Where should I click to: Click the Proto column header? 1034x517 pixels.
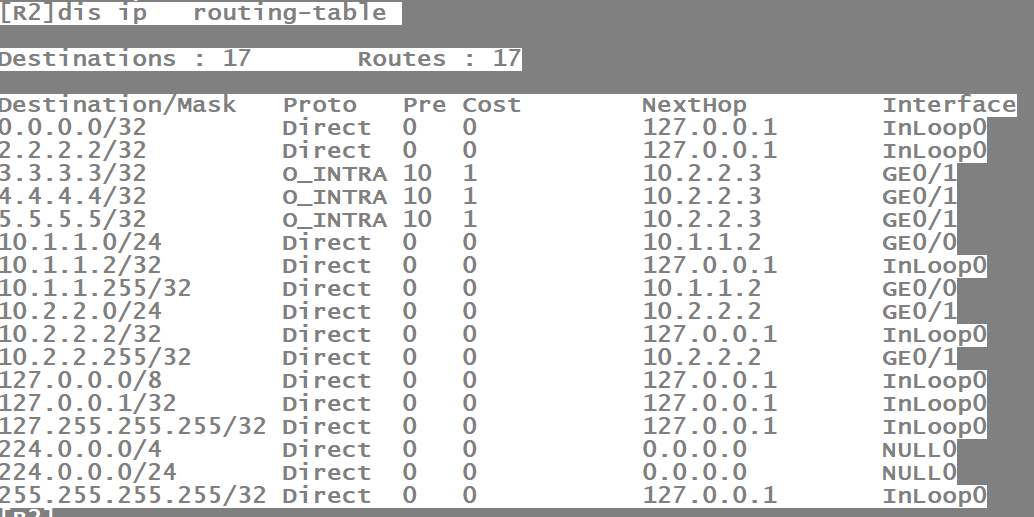pyautogui.click(x=319, y=105)
